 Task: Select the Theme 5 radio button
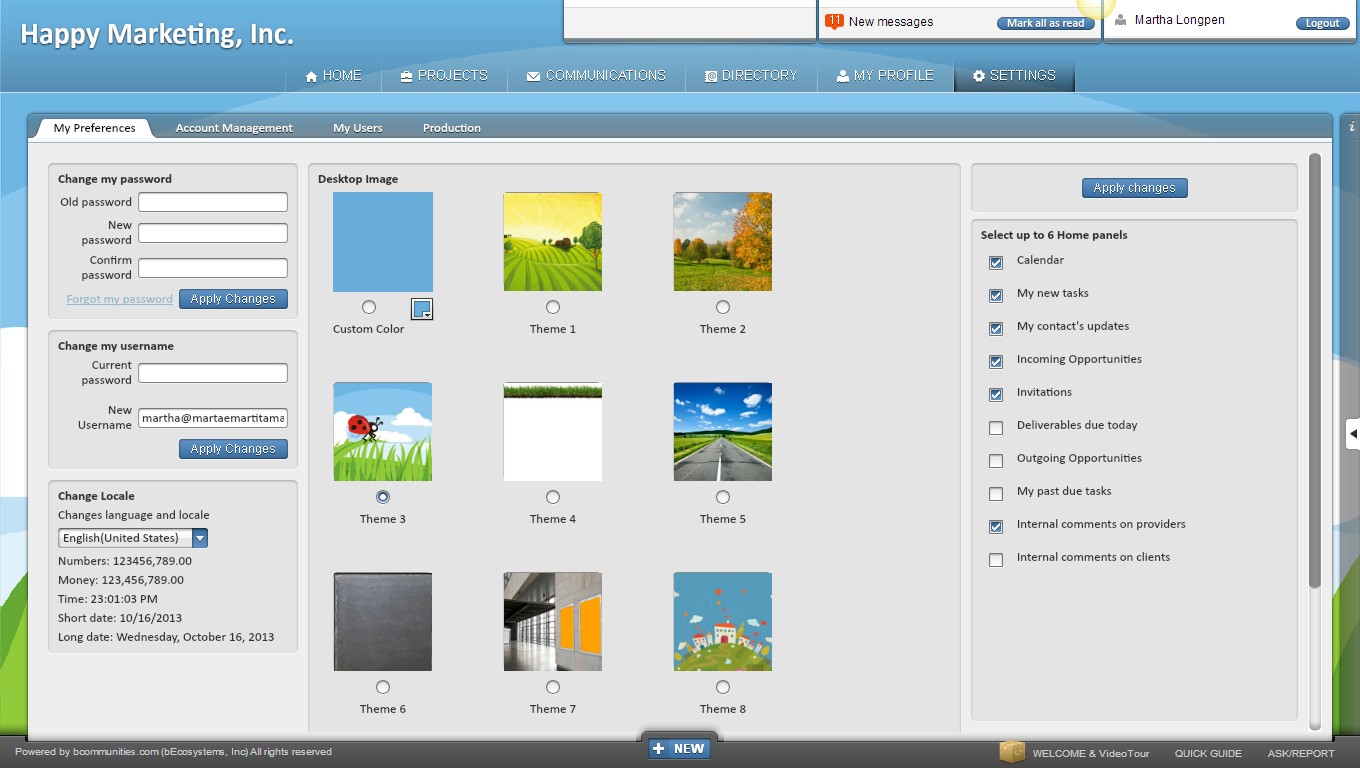(723, 497)
